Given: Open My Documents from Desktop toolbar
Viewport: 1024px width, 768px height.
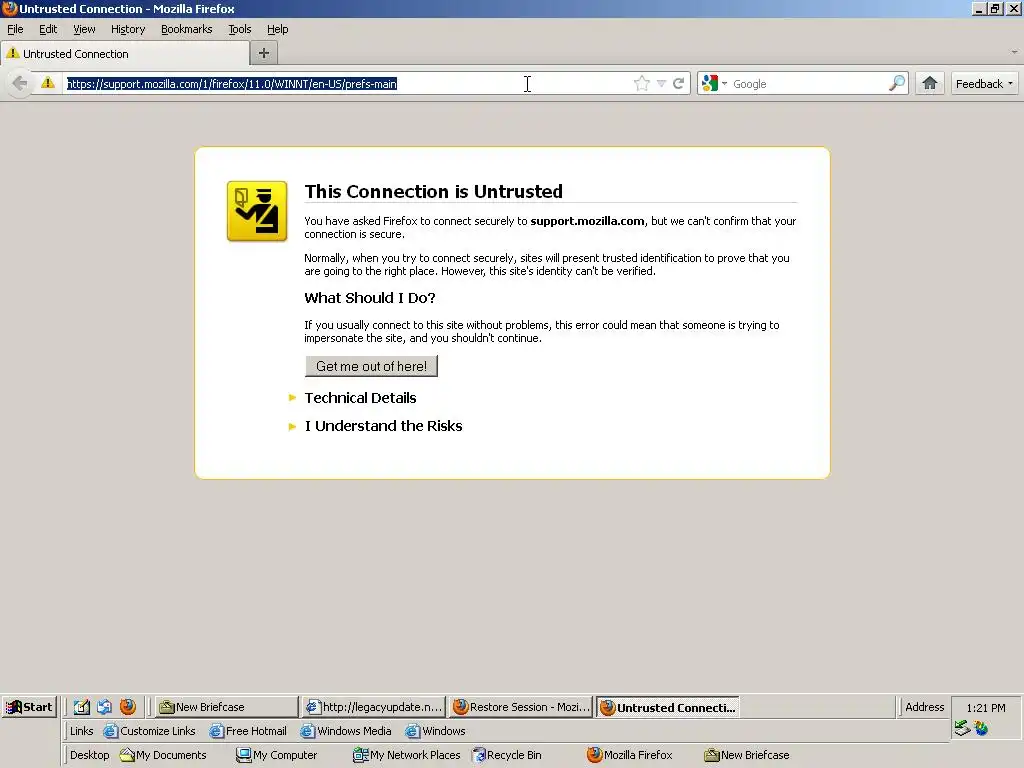Looking at the screenshot, I should coord(163,755).
